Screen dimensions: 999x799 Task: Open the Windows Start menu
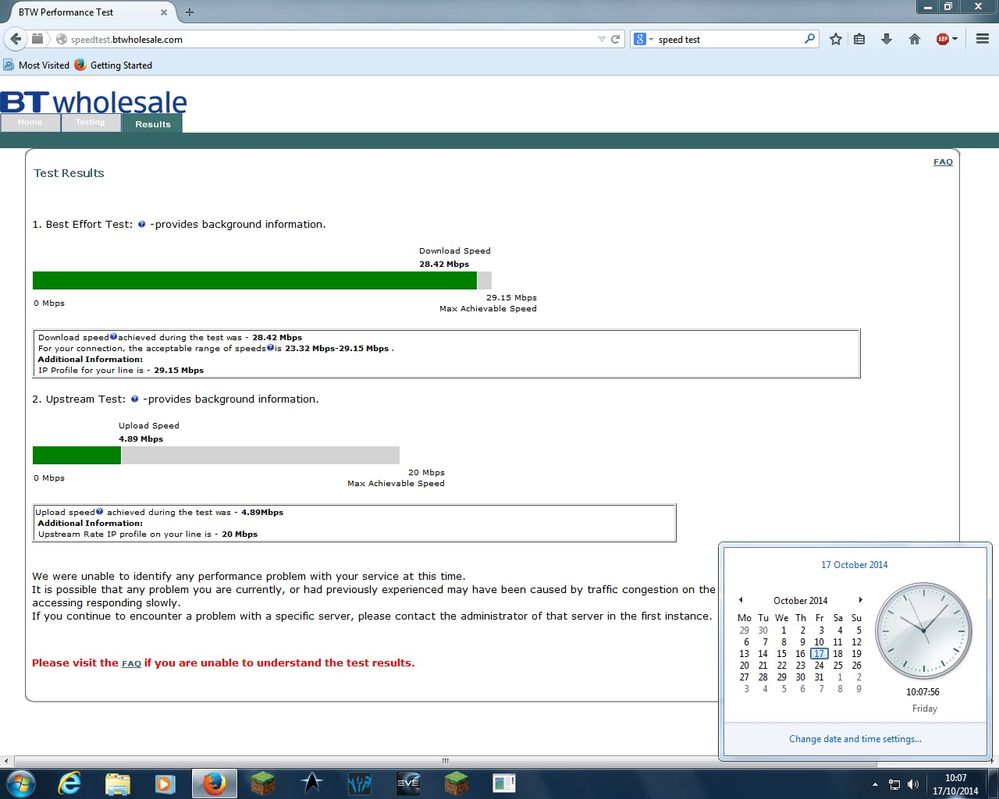pos(20,783)
